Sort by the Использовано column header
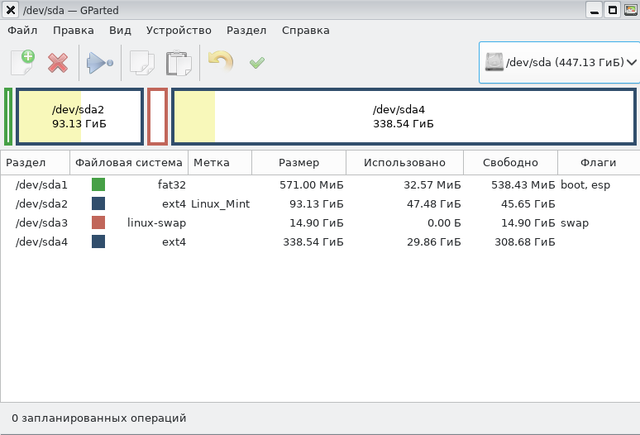This screenshot has width=640, height=435. pyautogui.click(x=404, y=162)
